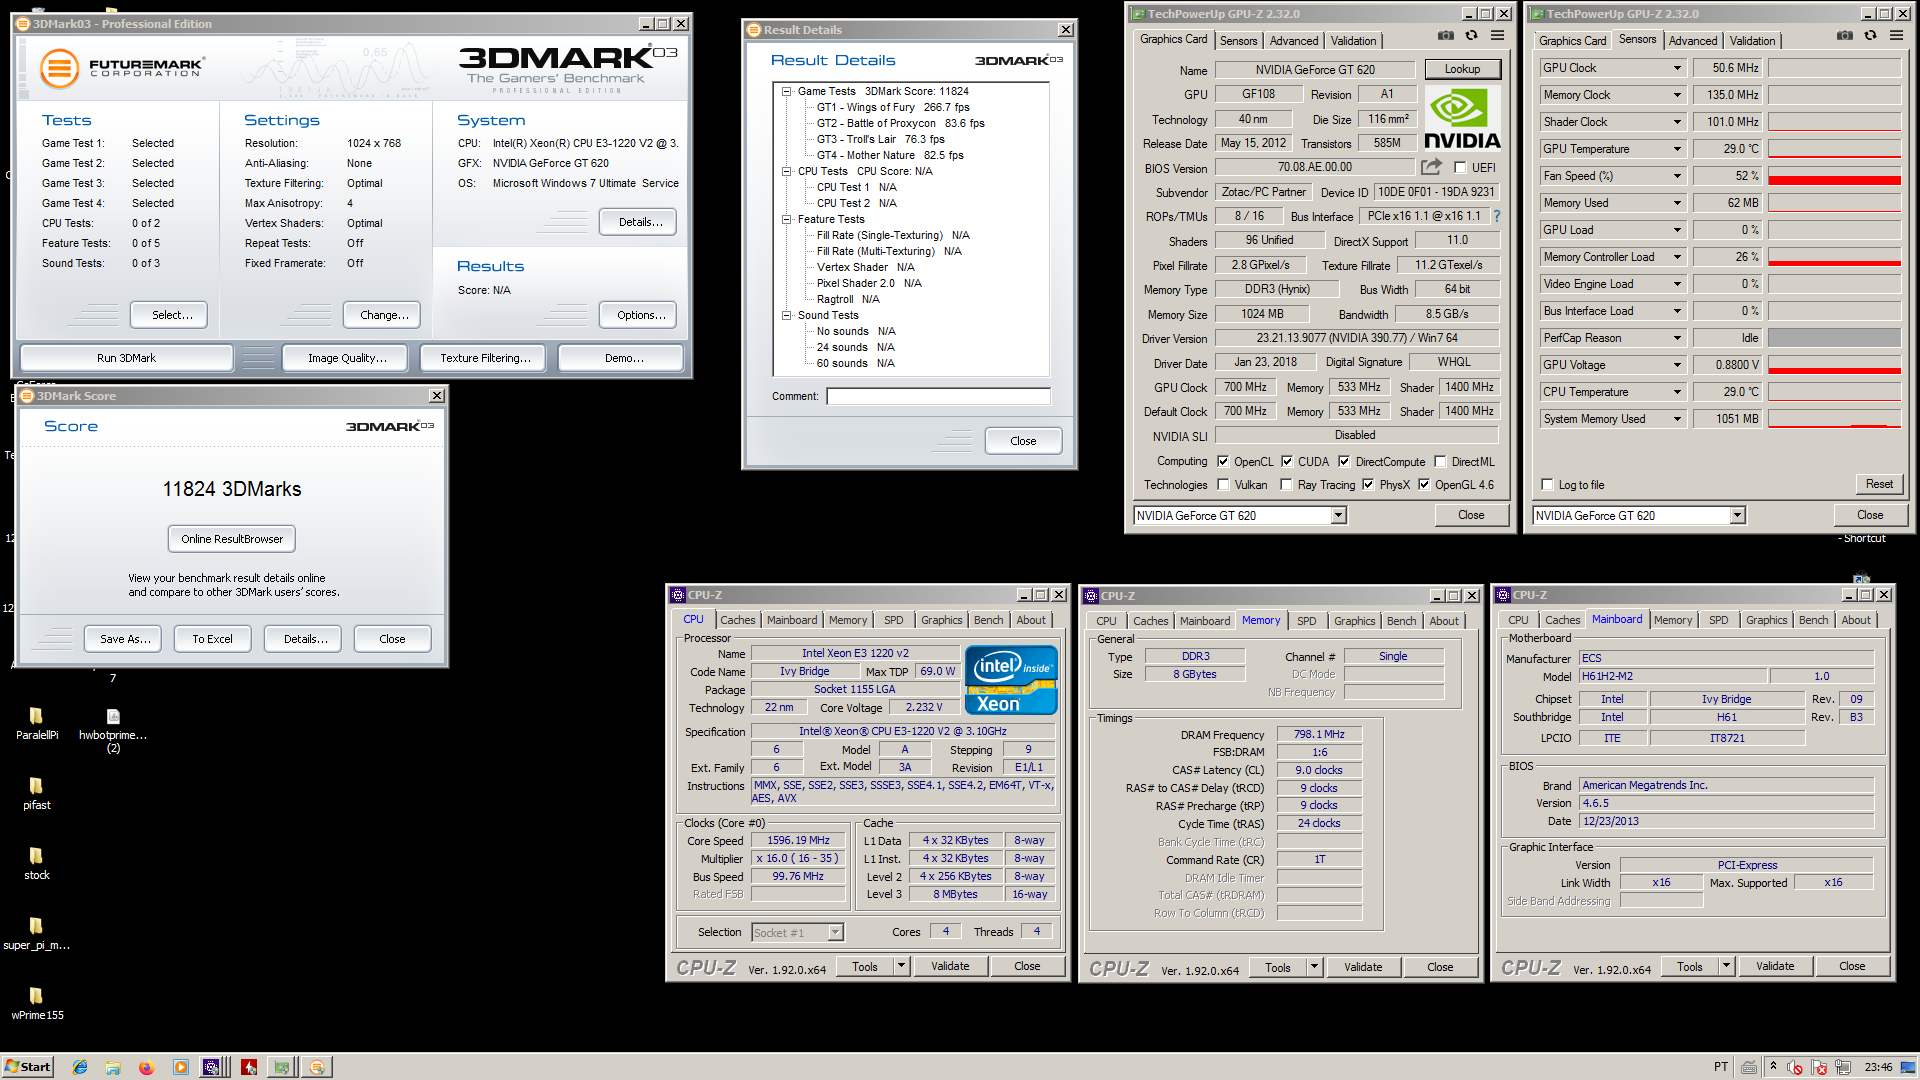Click the screenshot camera icon in left GPU-Z window
Image resolution: width=1920 pixels, height=1080 pixels.
point(1446,36)
